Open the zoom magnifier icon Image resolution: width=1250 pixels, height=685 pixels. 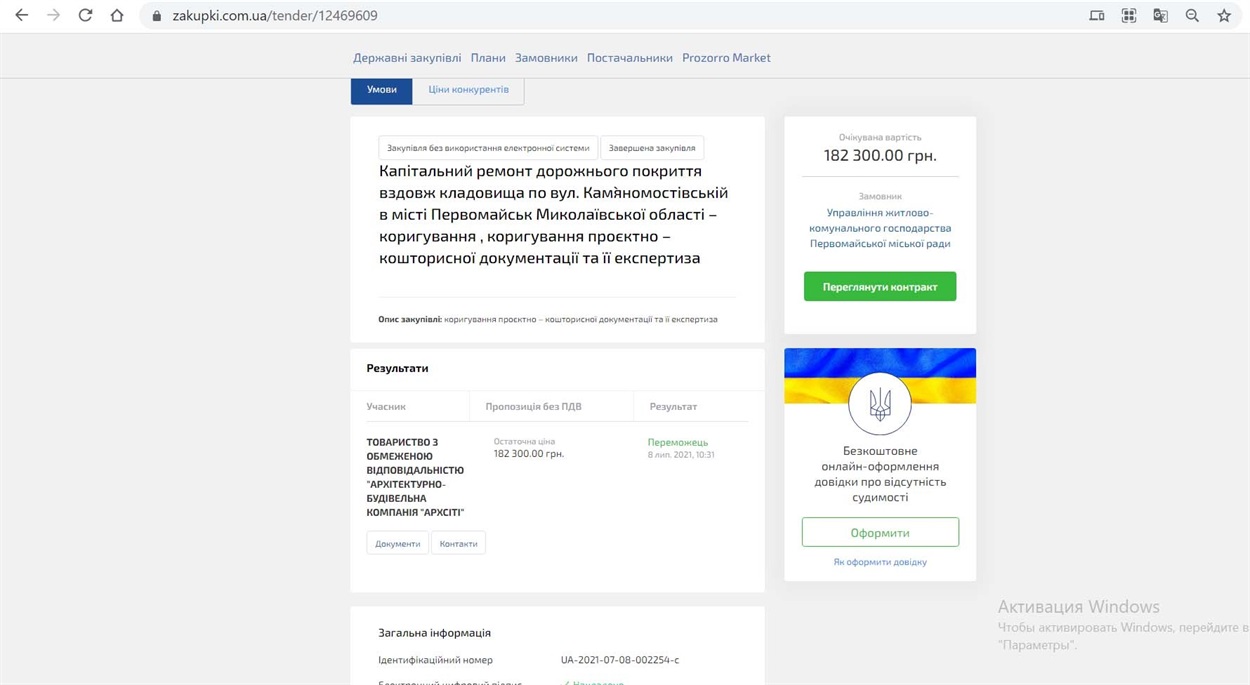[1192, 16]
